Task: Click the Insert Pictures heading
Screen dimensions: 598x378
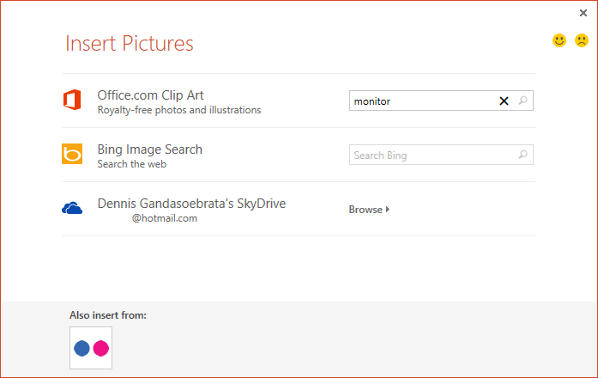Action: click(129, 43)
